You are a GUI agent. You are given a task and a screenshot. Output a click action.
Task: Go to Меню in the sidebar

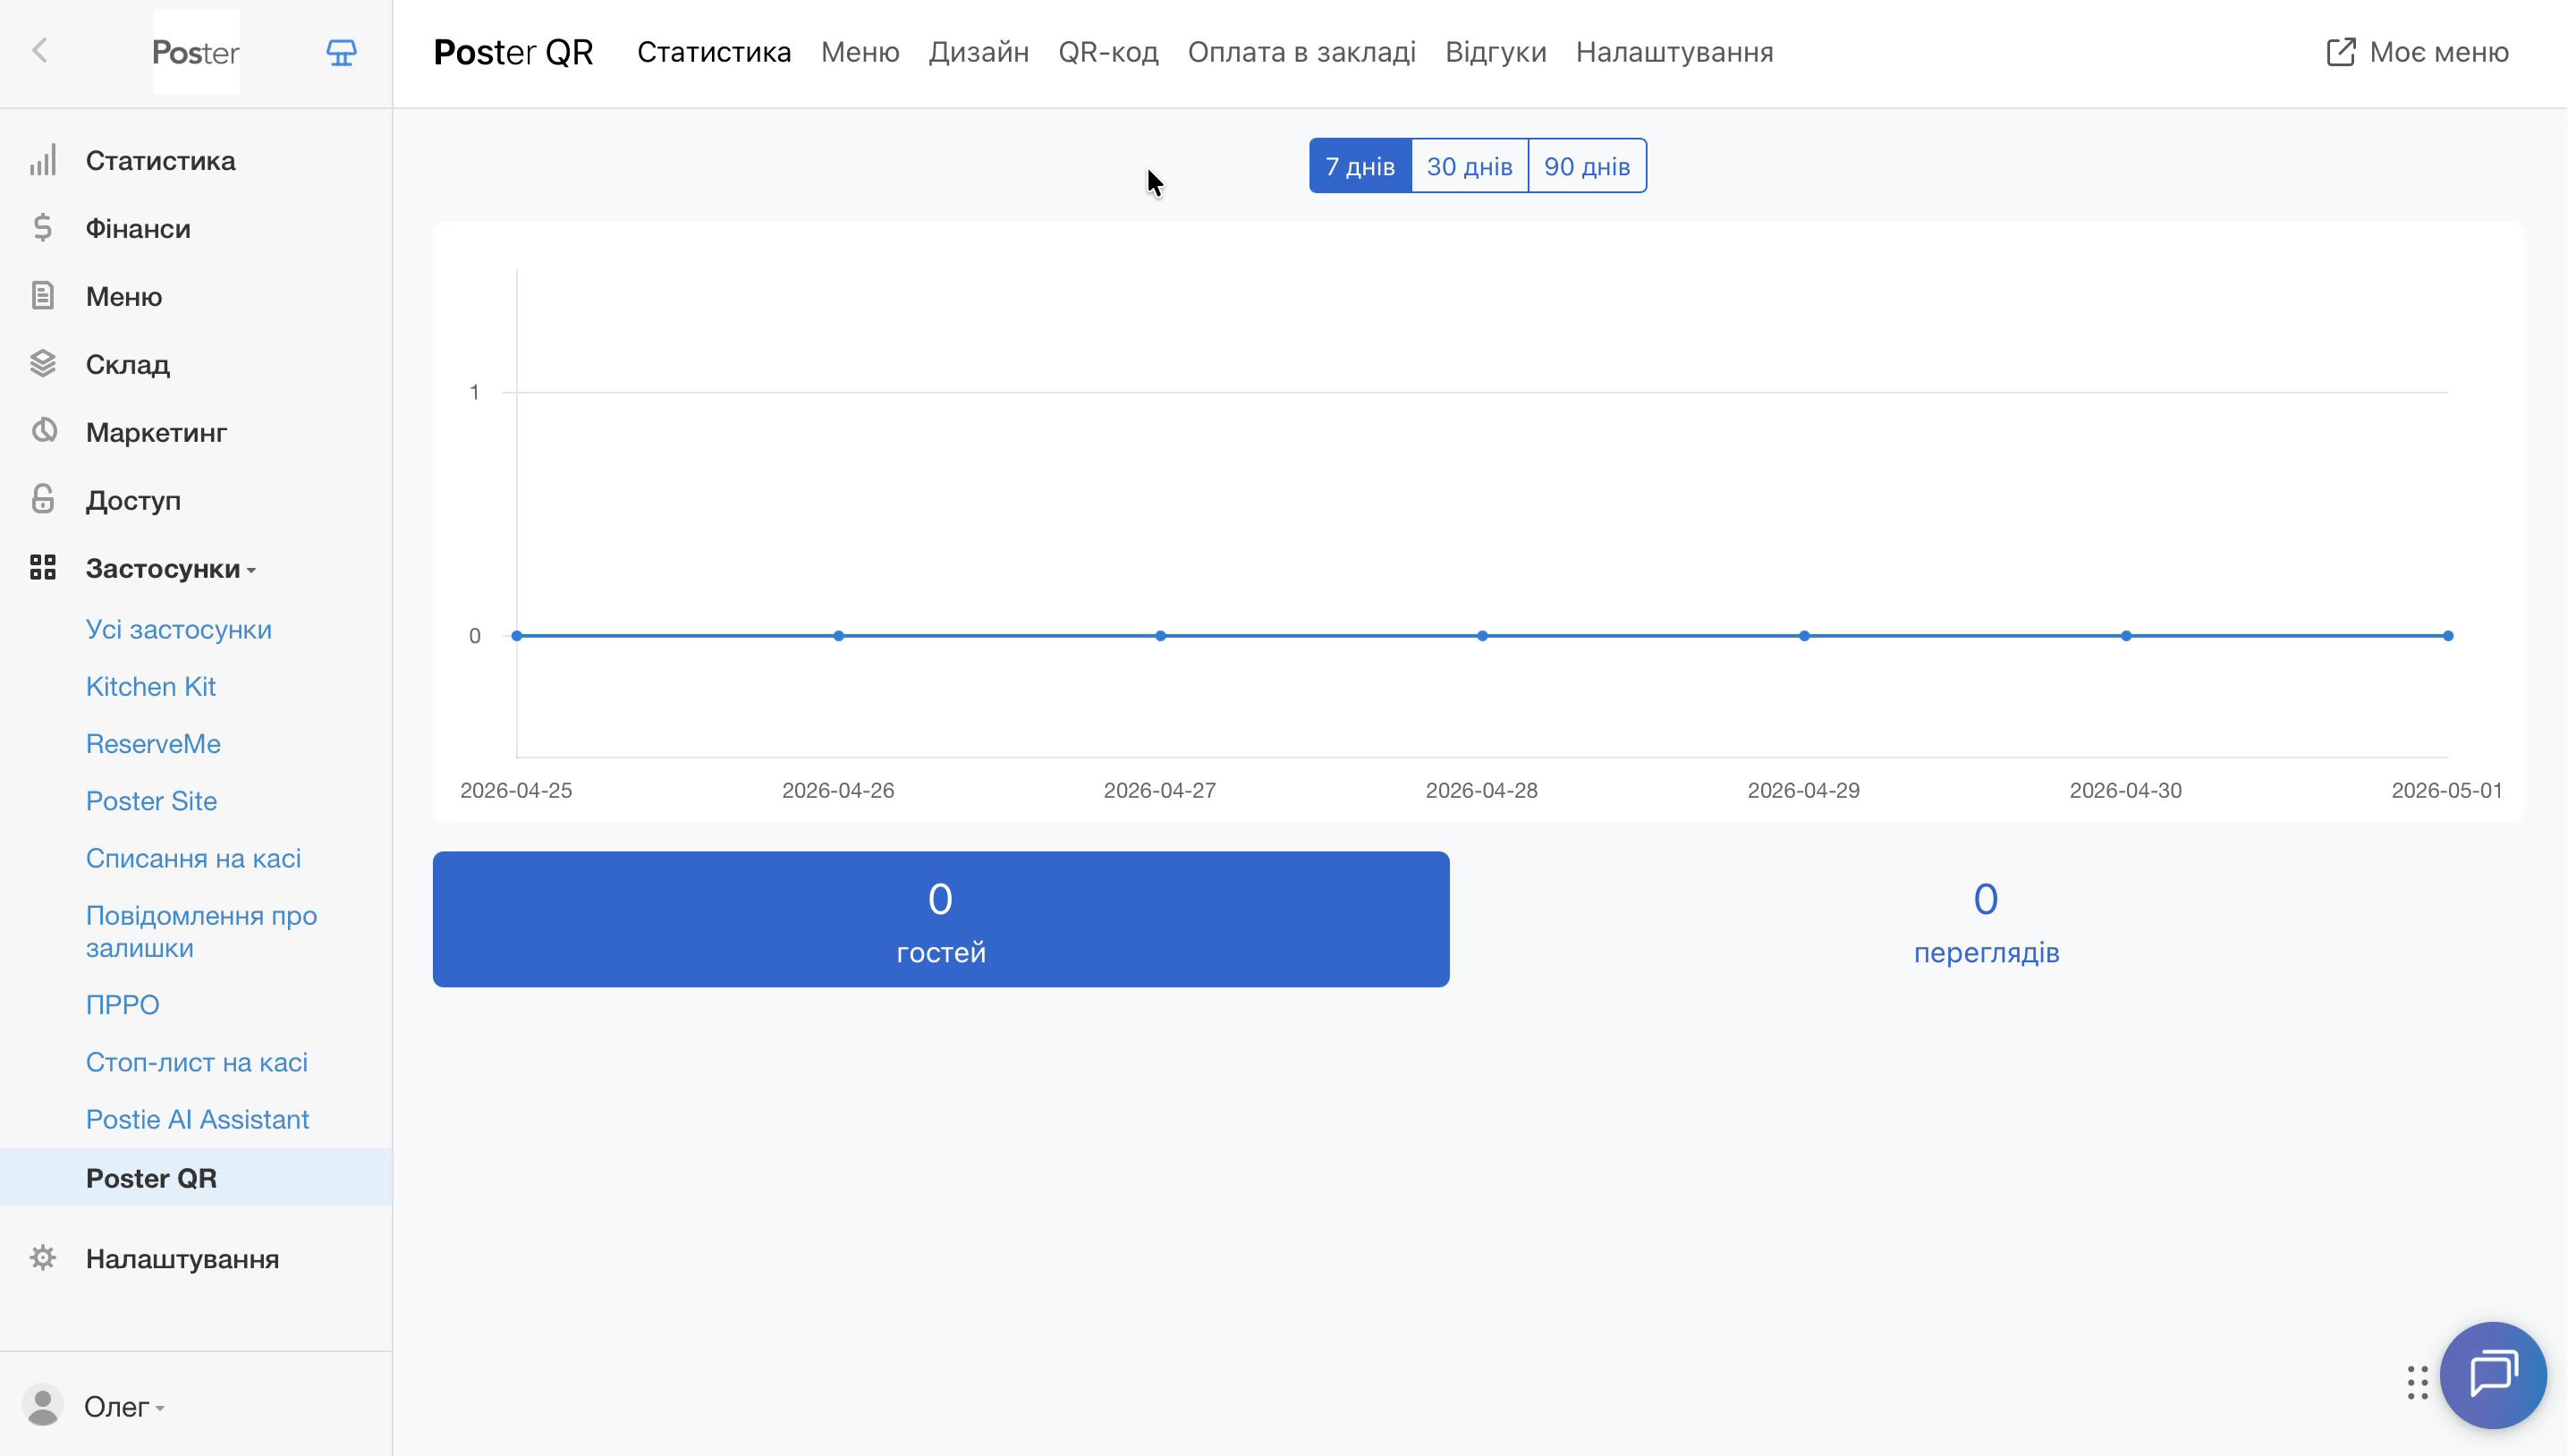click(124, 297)
